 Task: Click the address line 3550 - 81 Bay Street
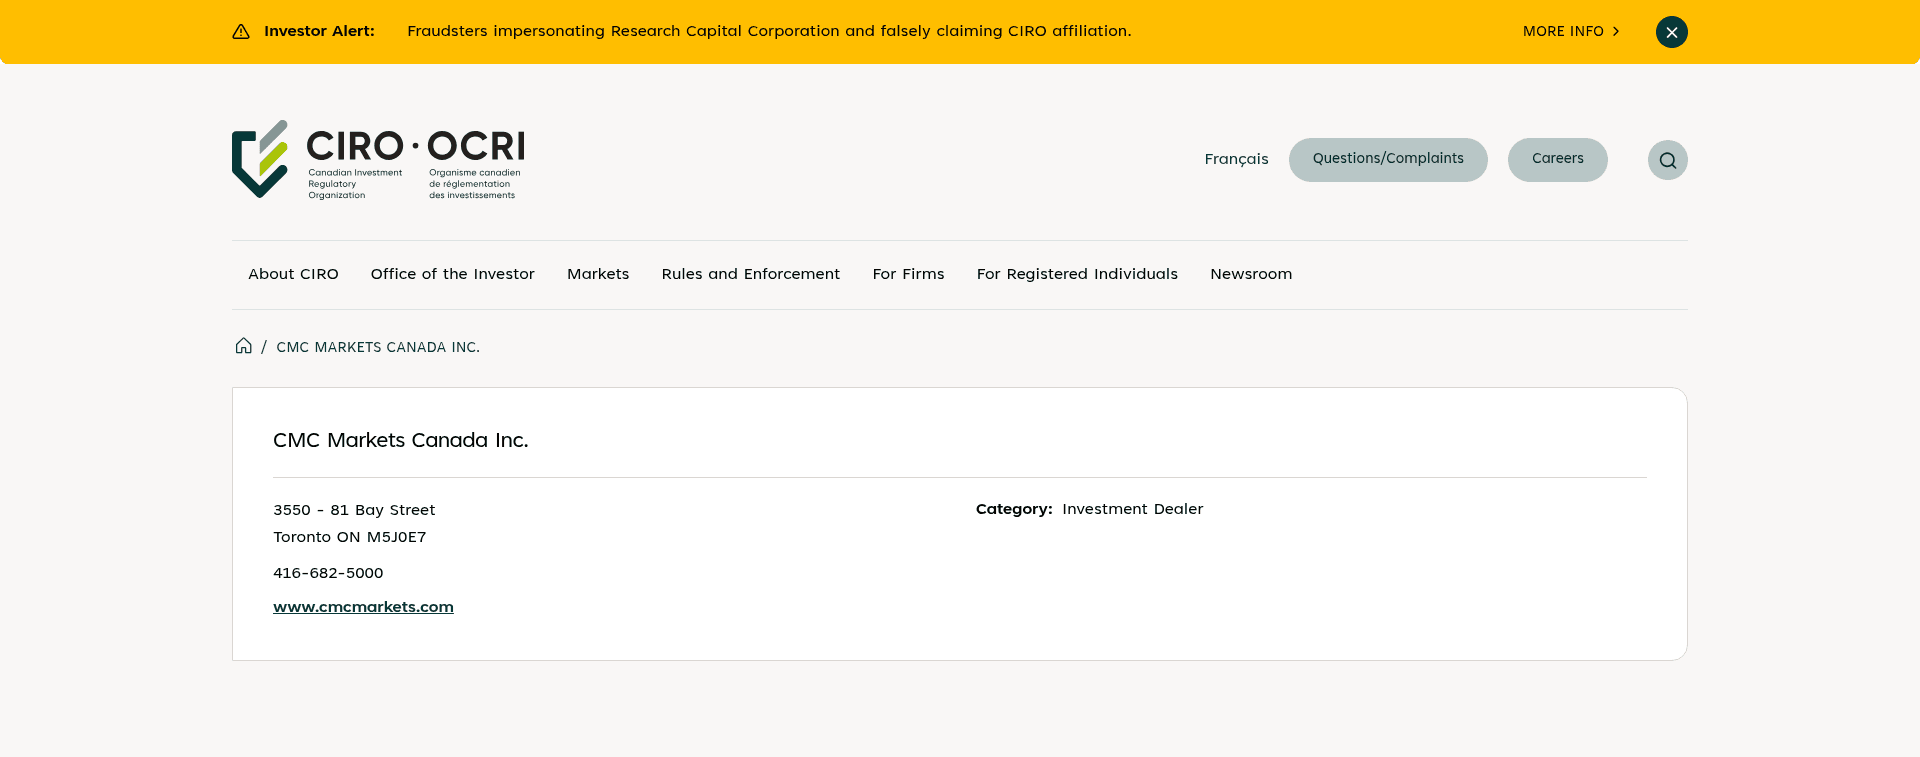[354, 510]
